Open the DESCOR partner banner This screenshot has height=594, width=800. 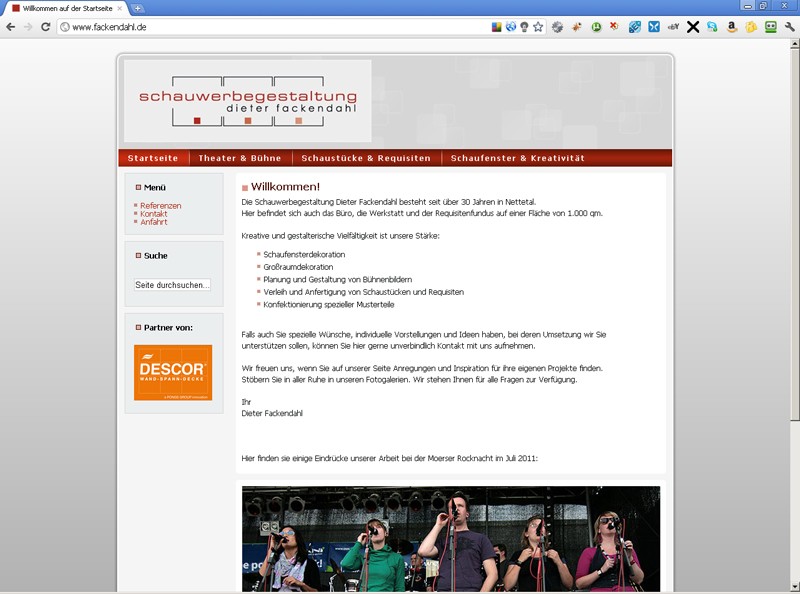point(173,373)
